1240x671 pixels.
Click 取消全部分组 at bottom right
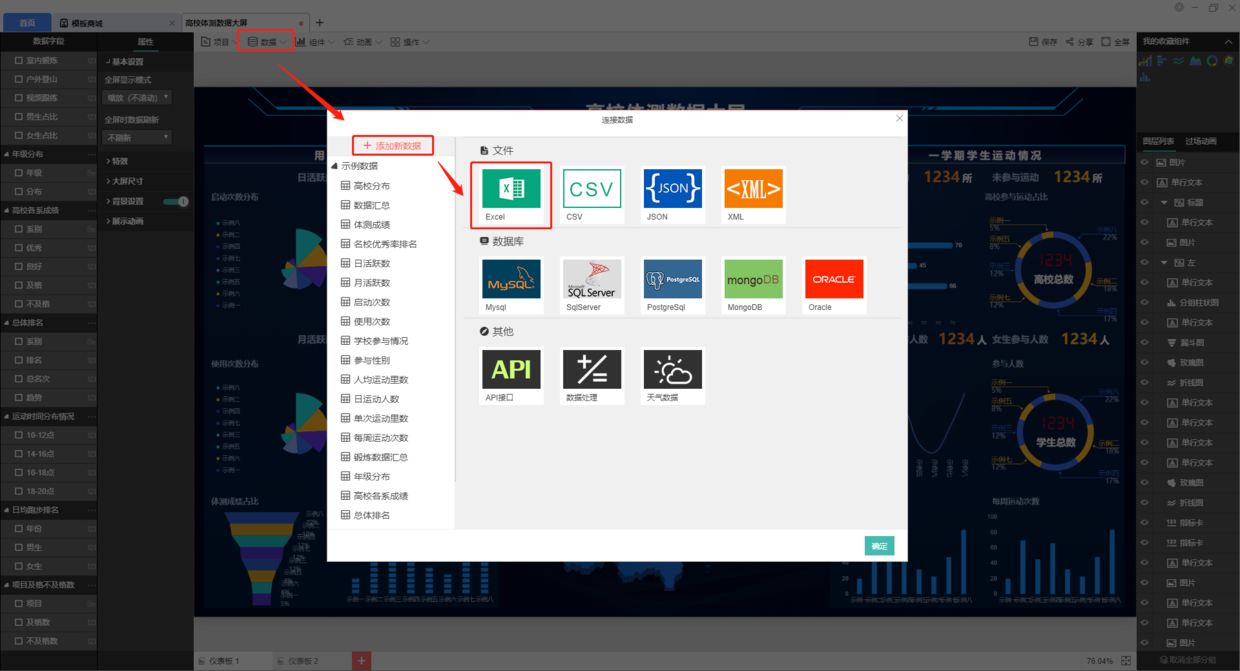point(1190,661)
